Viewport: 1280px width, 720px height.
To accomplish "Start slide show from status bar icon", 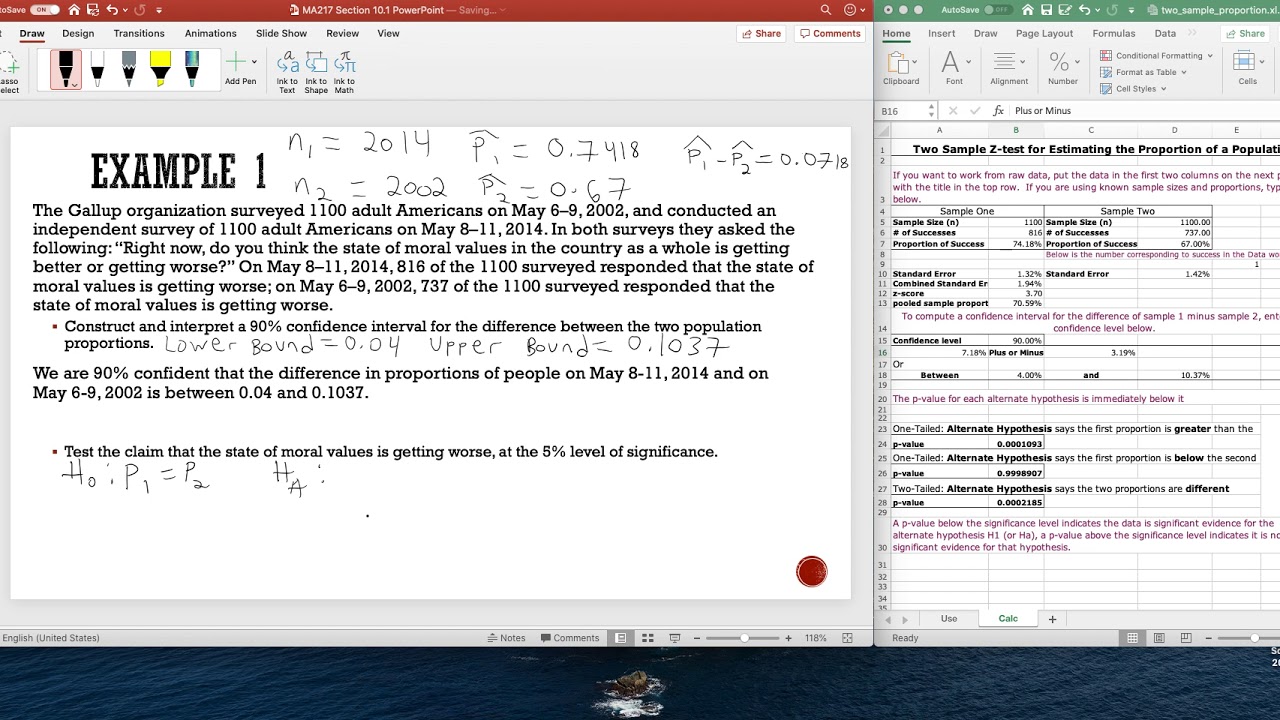I will point(675,638).
